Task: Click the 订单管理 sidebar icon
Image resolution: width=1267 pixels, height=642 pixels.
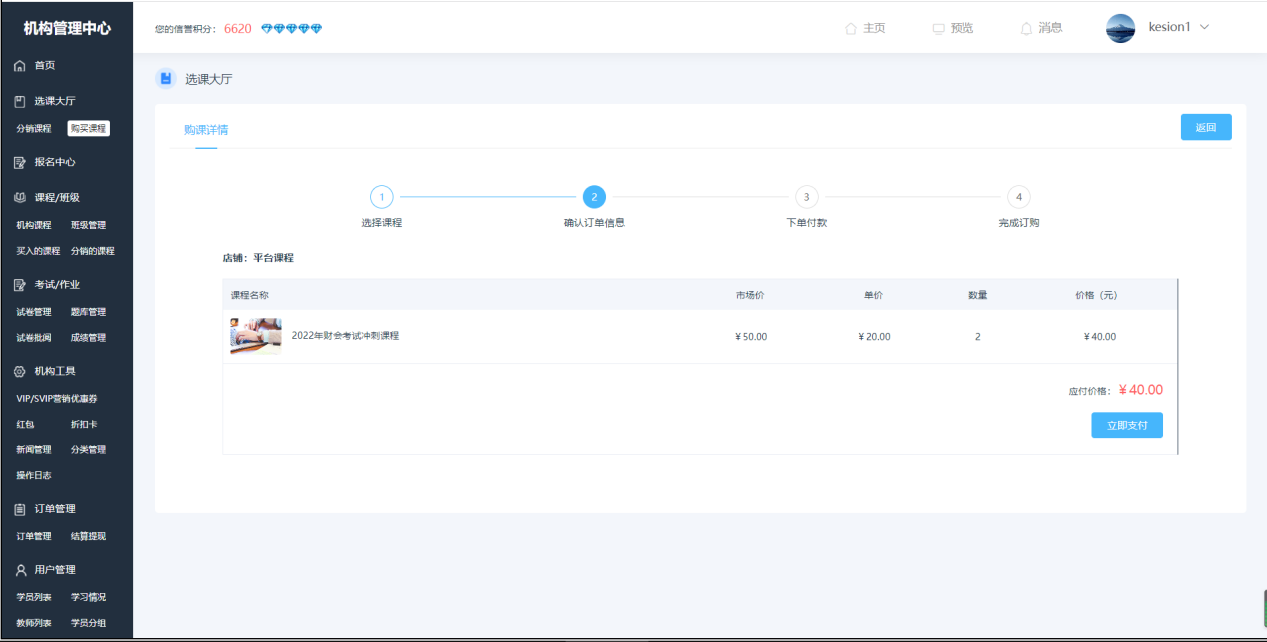Action: point(19,509)
